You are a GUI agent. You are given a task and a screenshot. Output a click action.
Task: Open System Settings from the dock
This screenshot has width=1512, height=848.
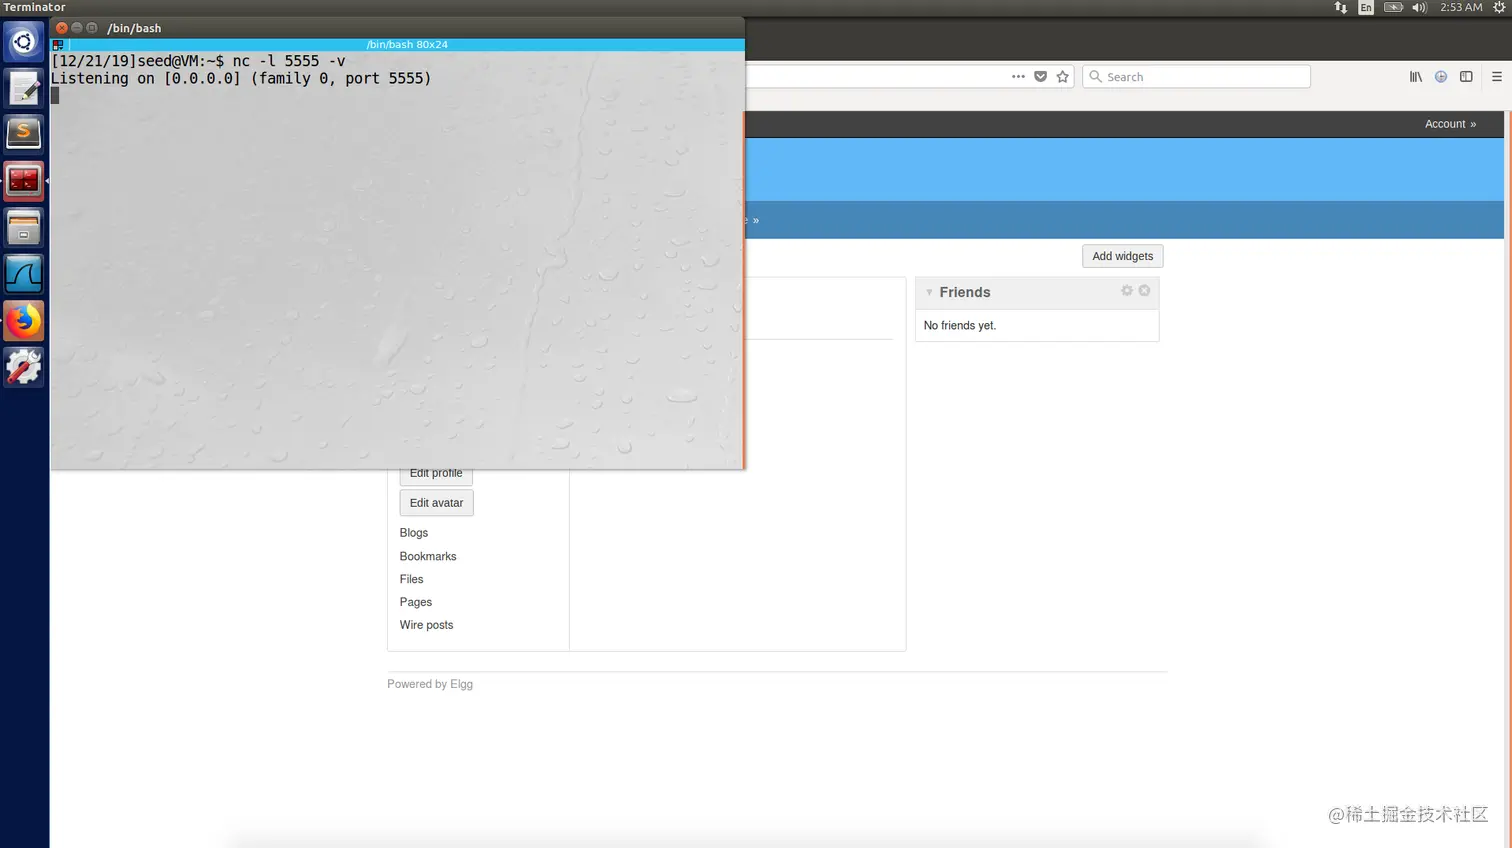(x=24, y=367)
